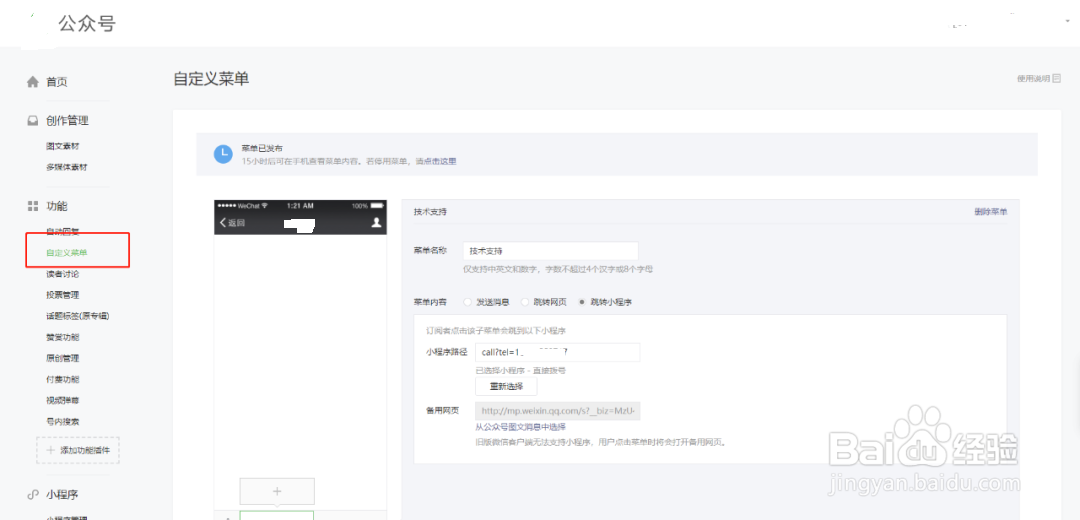Click the profile icon in phone preview header

(x=377, y=222)
